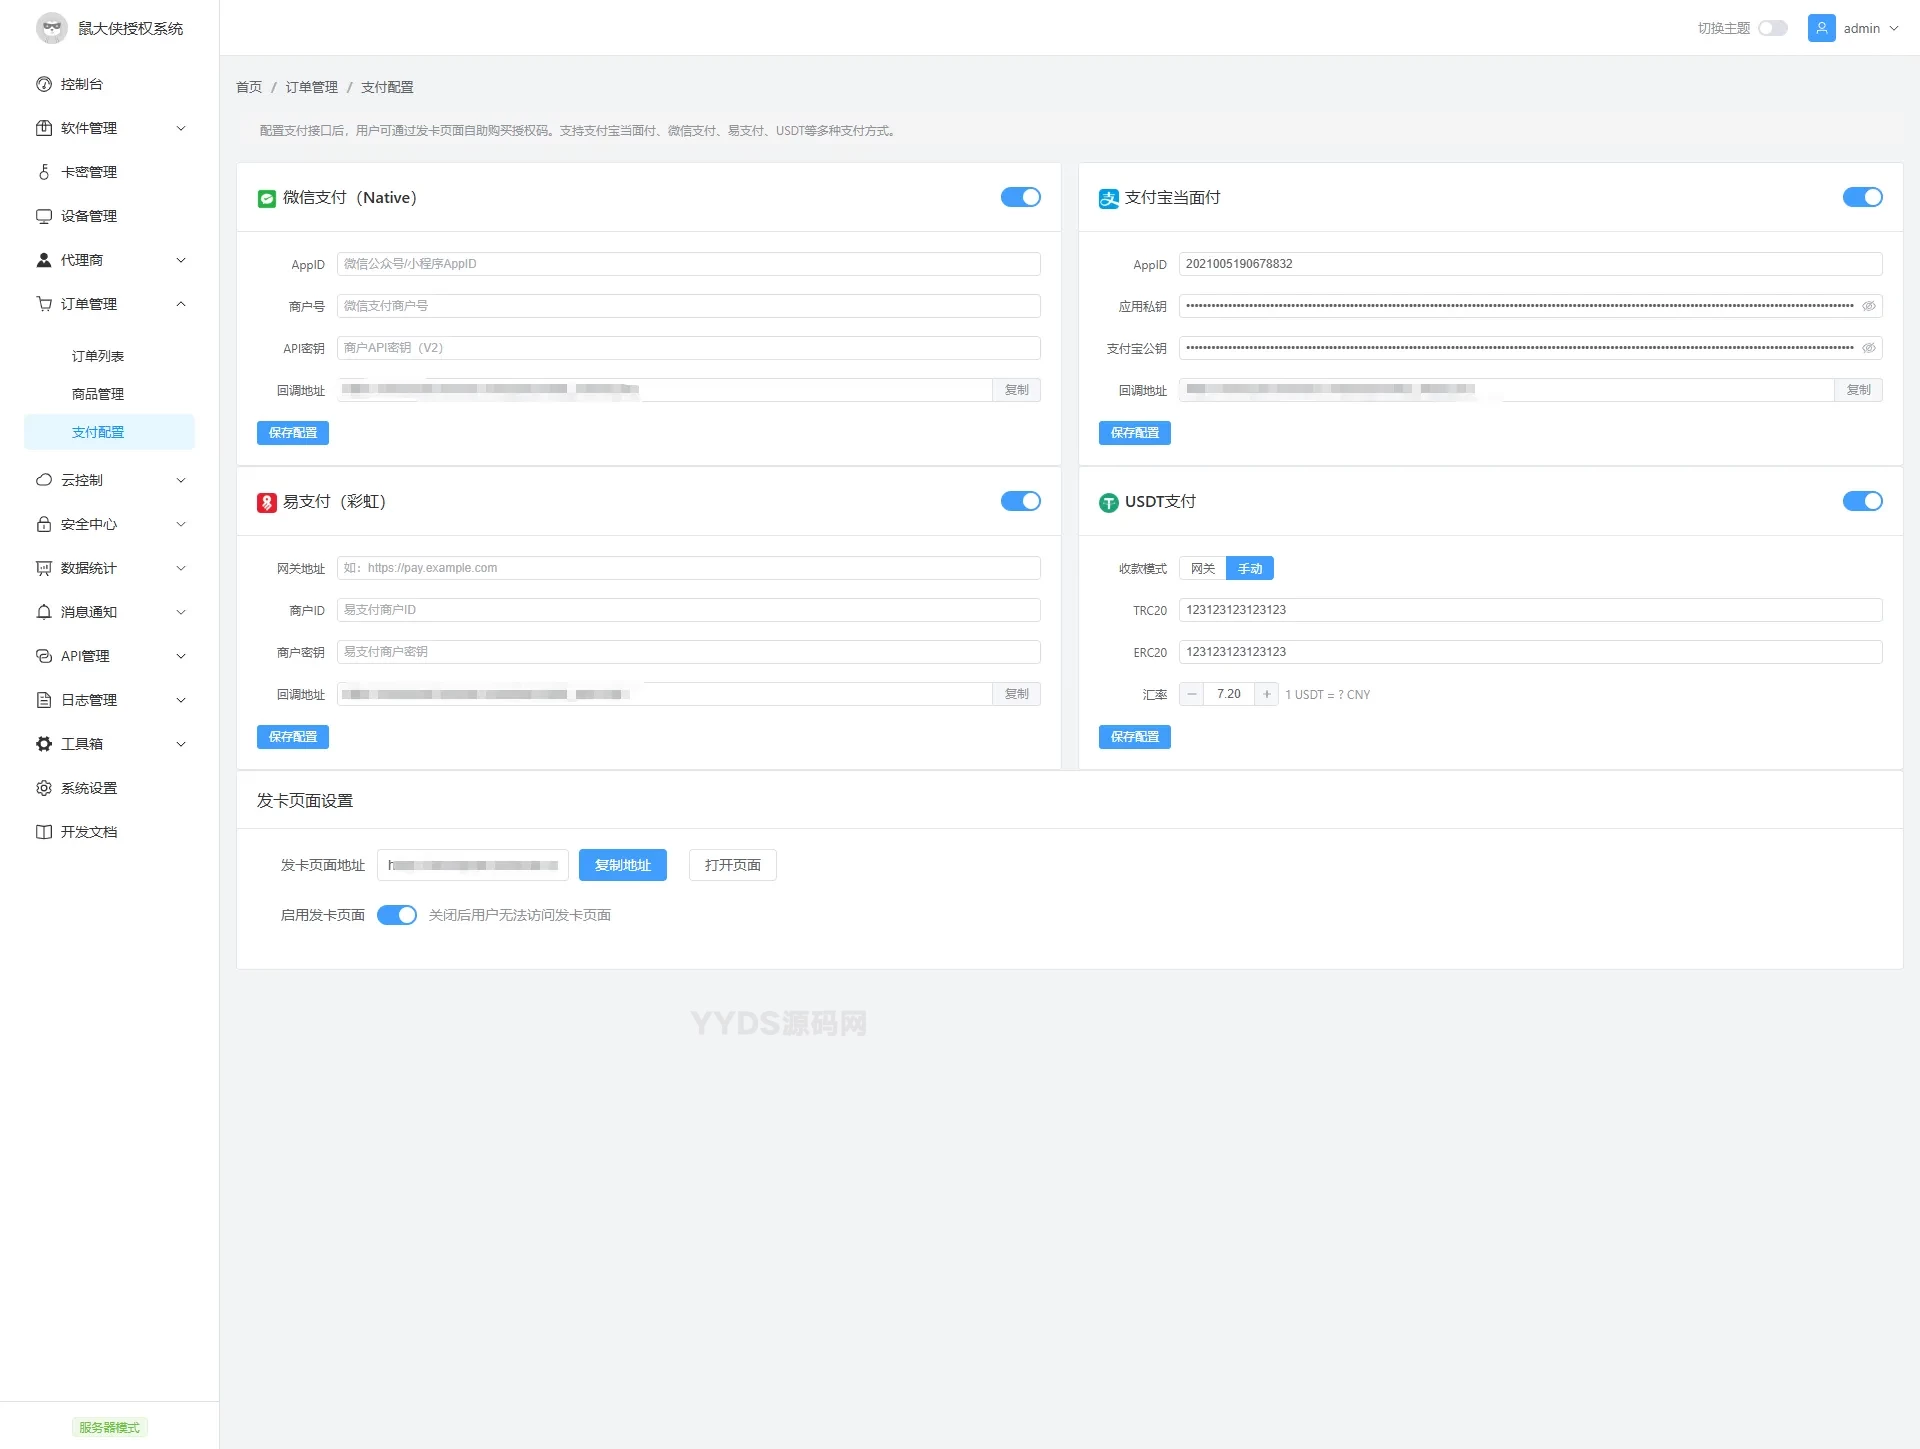Image resolution: width=1920 pixels, height=1449 pixels.
Task: Click the blue copy address button
Action: pos(622,865)
